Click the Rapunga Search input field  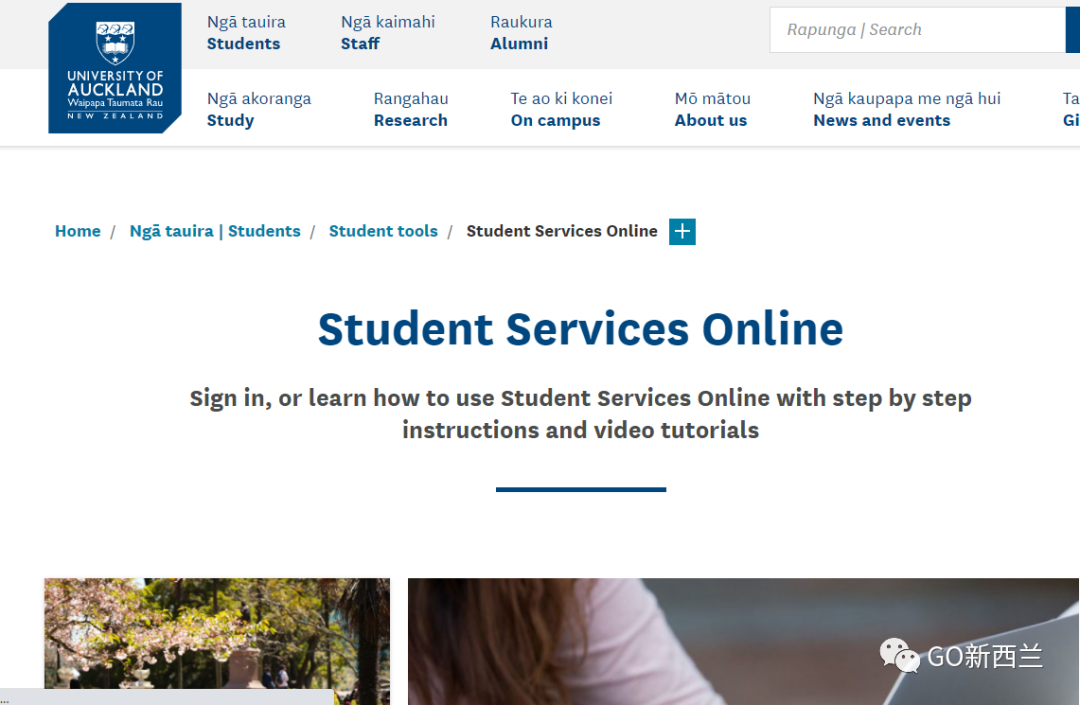pos(917,30)
